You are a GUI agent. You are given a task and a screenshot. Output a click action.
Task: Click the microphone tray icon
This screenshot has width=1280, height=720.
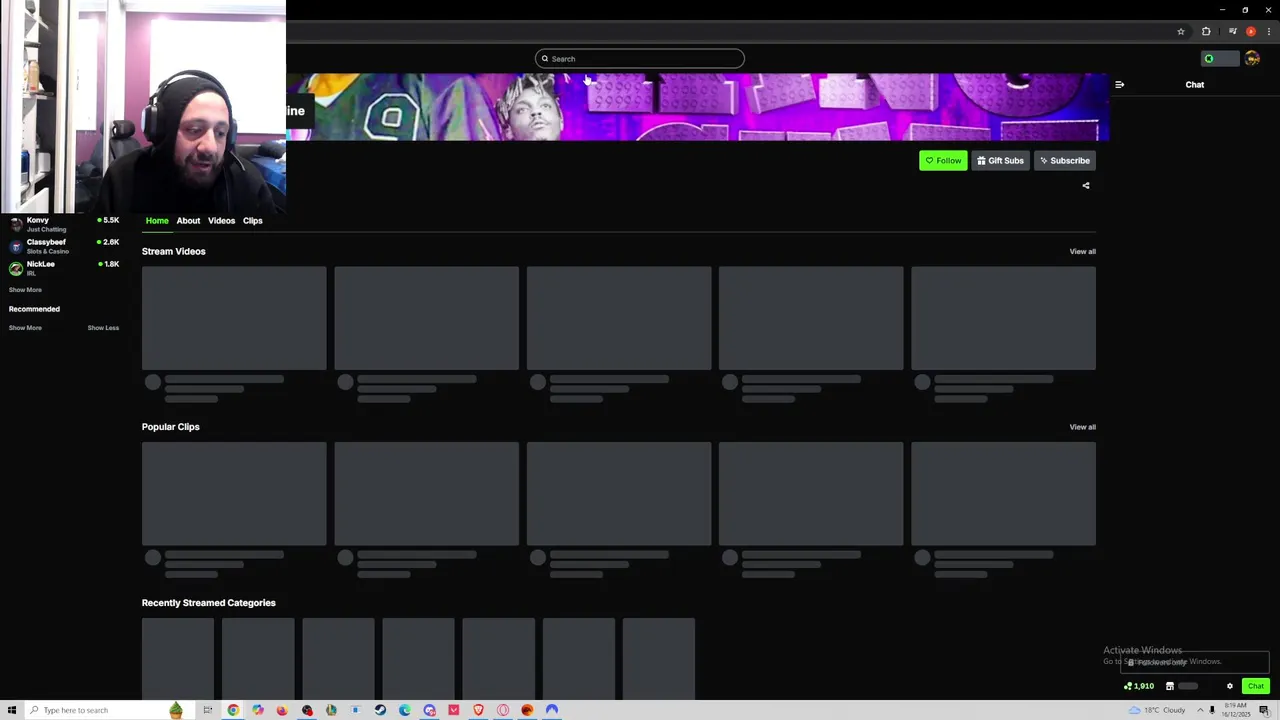[1212, 710]
